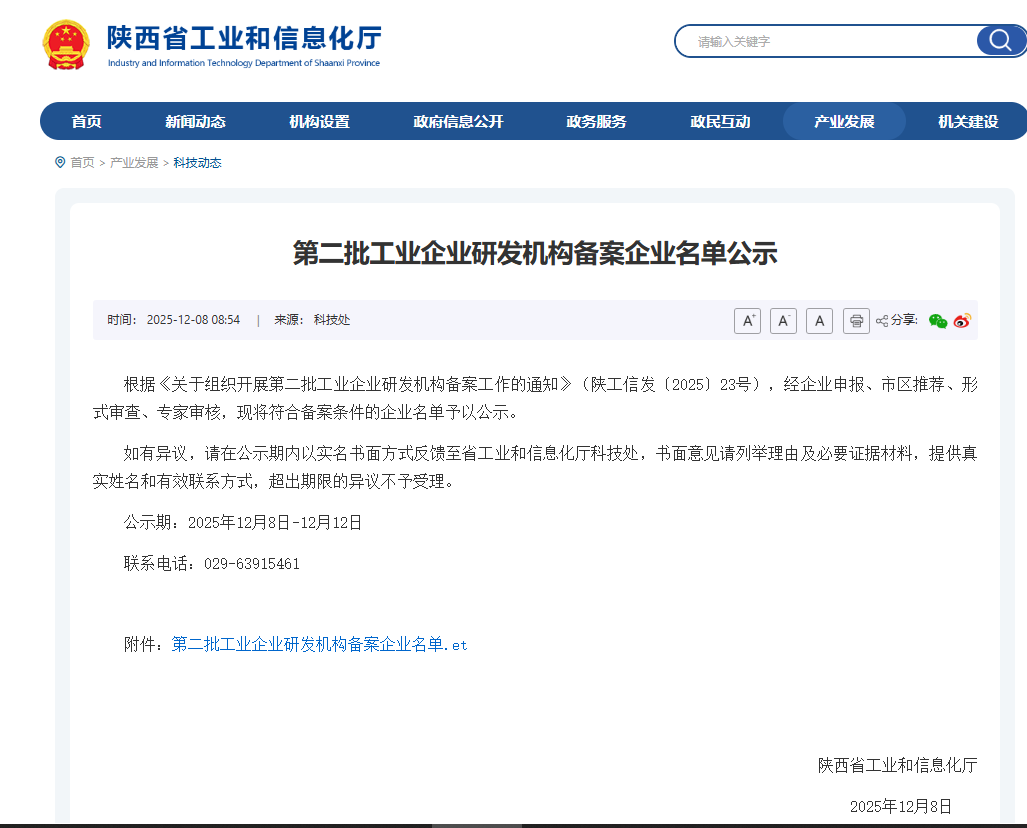Download the 第二批工业企业研发机构备案企业名单.et attachment

tap(319, 645)
